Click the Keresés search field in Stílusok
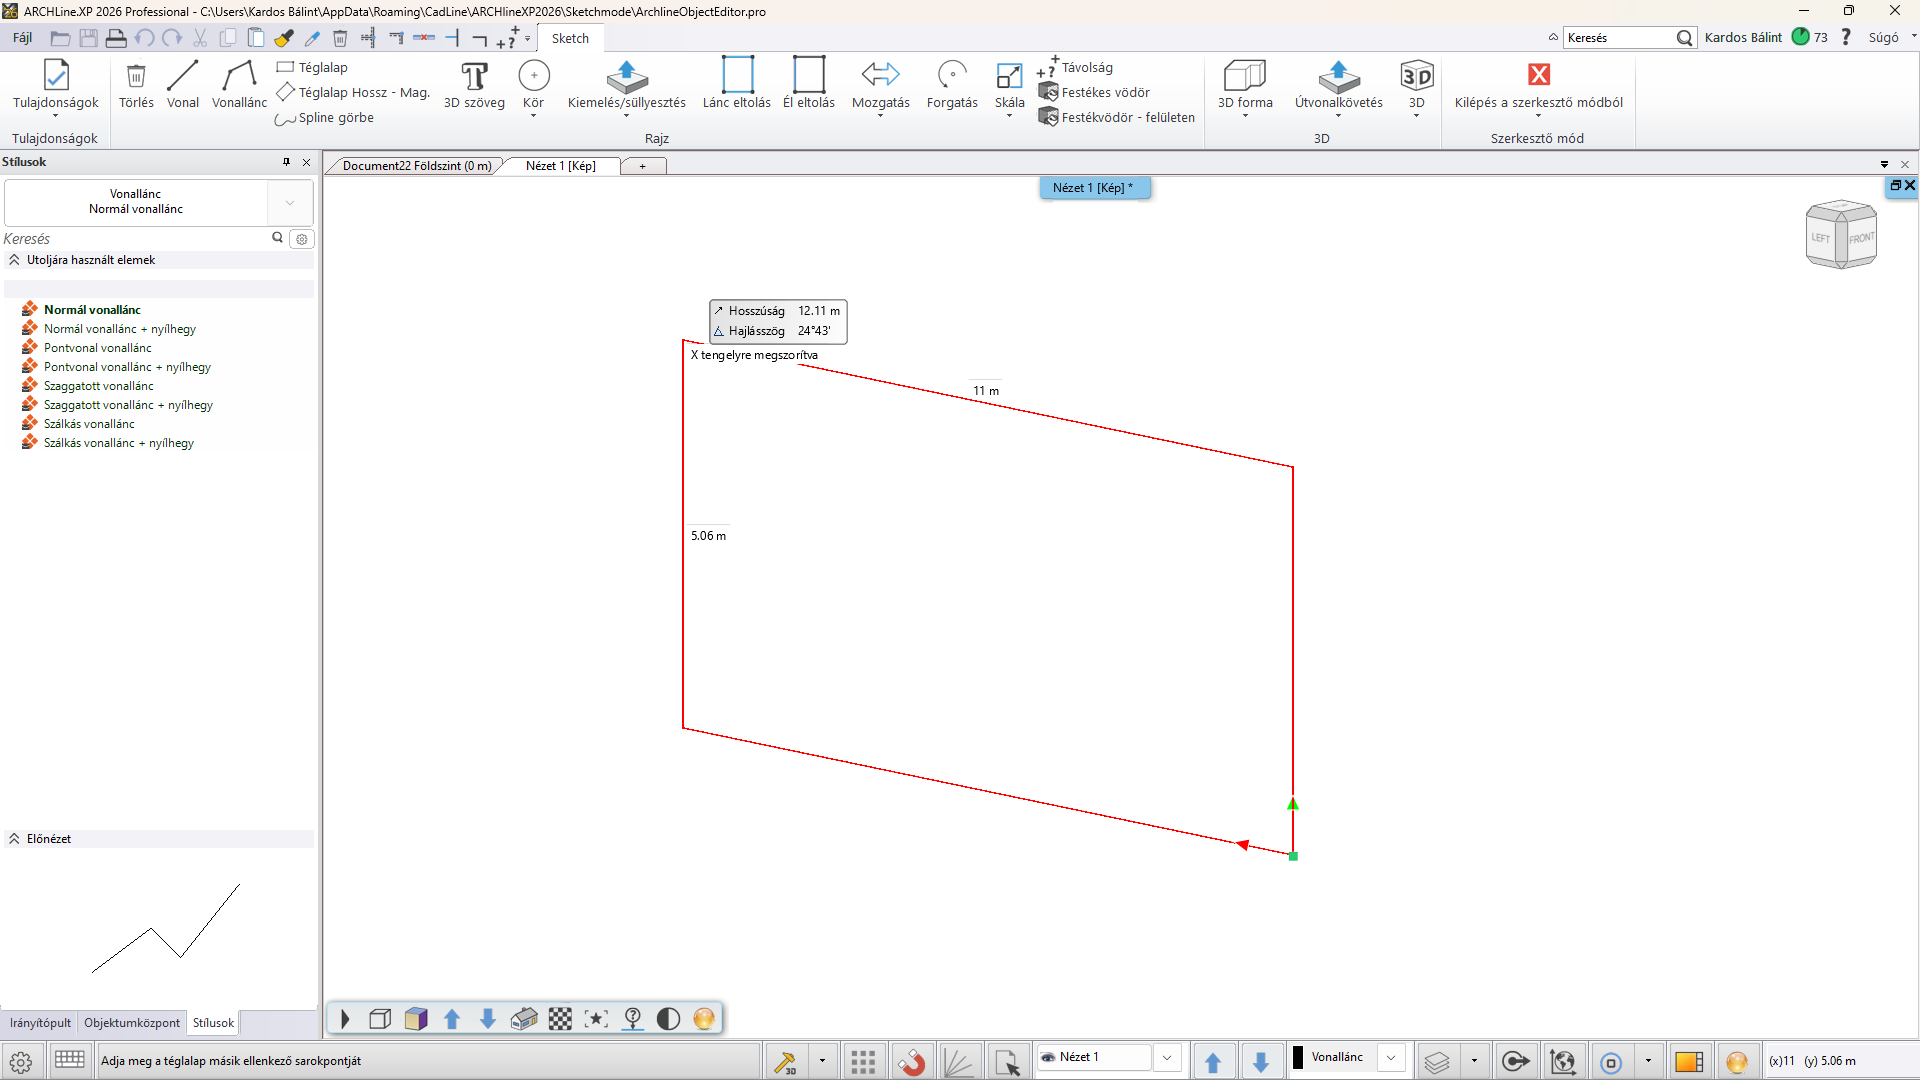The image size is (1920, 1080). click(135, 239)
